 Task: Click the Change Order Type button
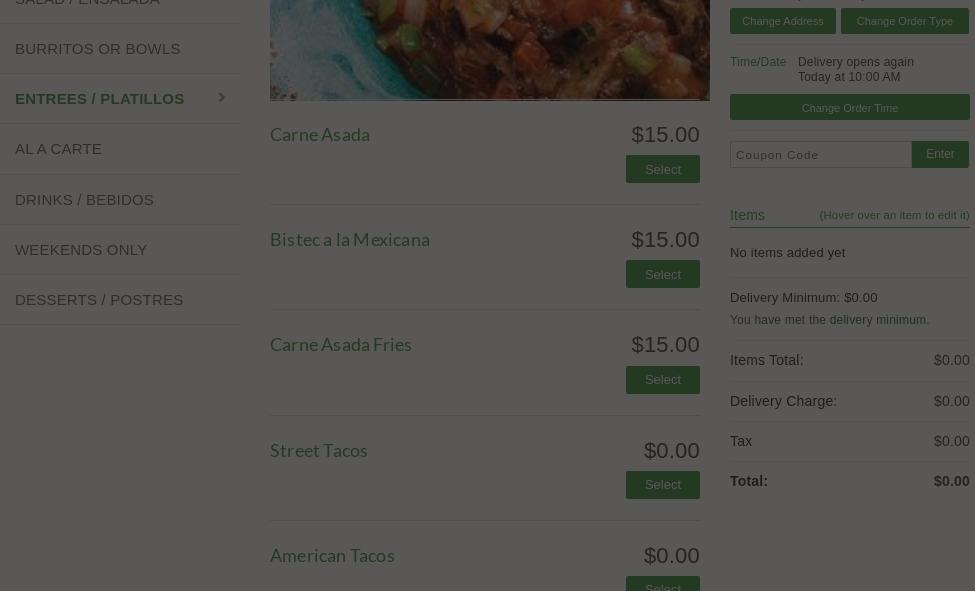tap(904, 21)
